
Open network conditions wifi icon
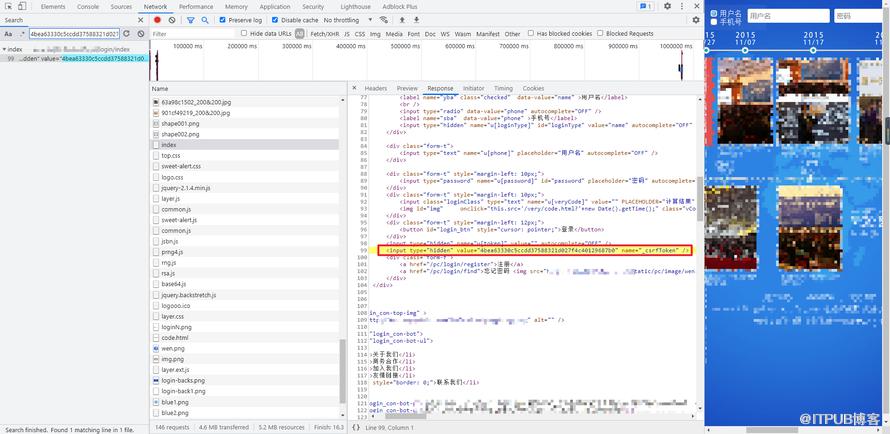(x=384, y=20)
